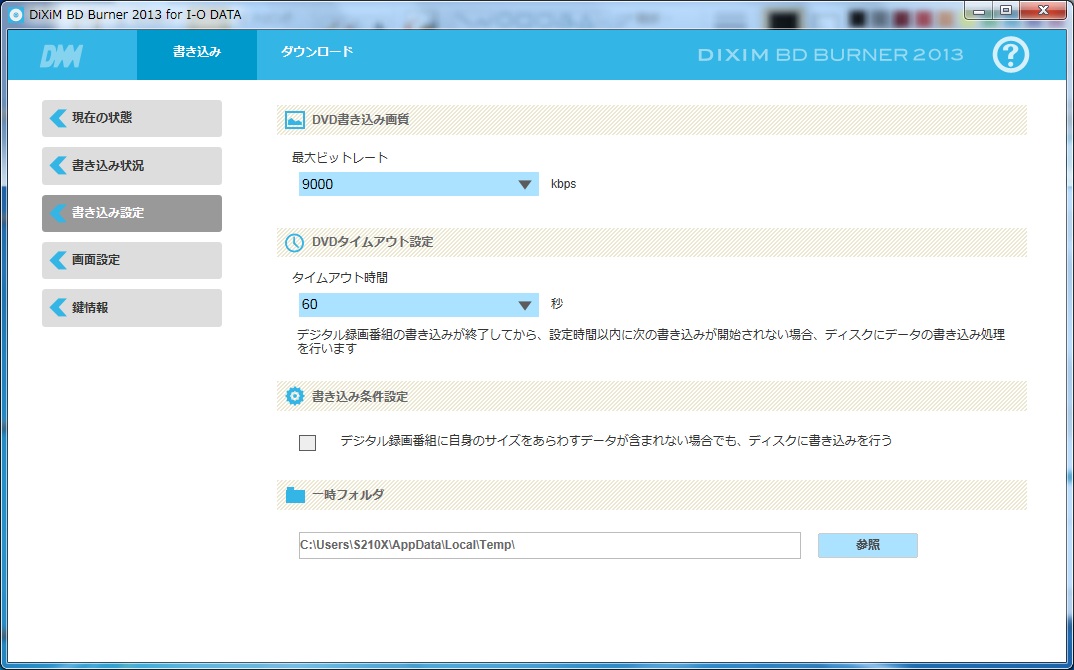
Task: Click the 書き込み条件設定 heading text
Action: pyautogui.click(x=360, y=397)
